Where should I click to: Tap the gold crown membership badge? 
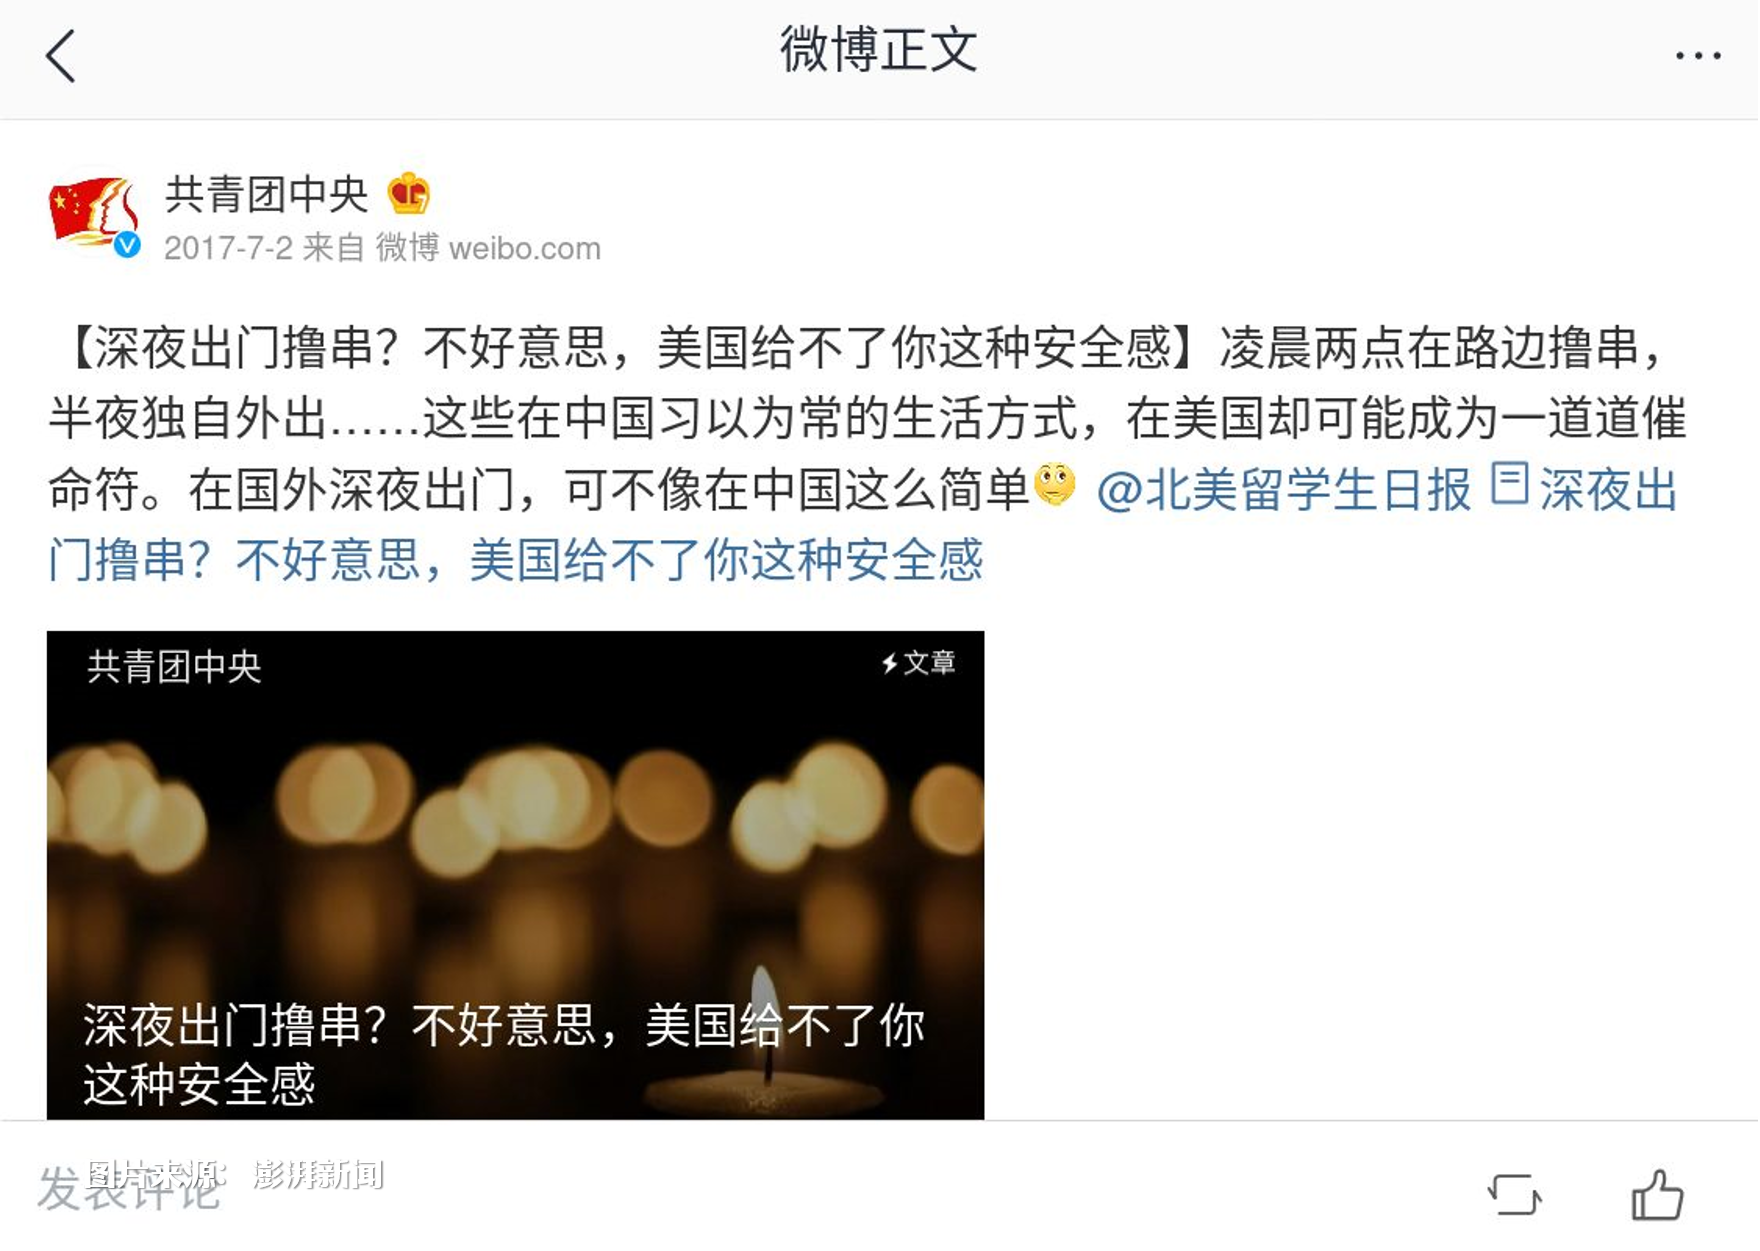409,193
